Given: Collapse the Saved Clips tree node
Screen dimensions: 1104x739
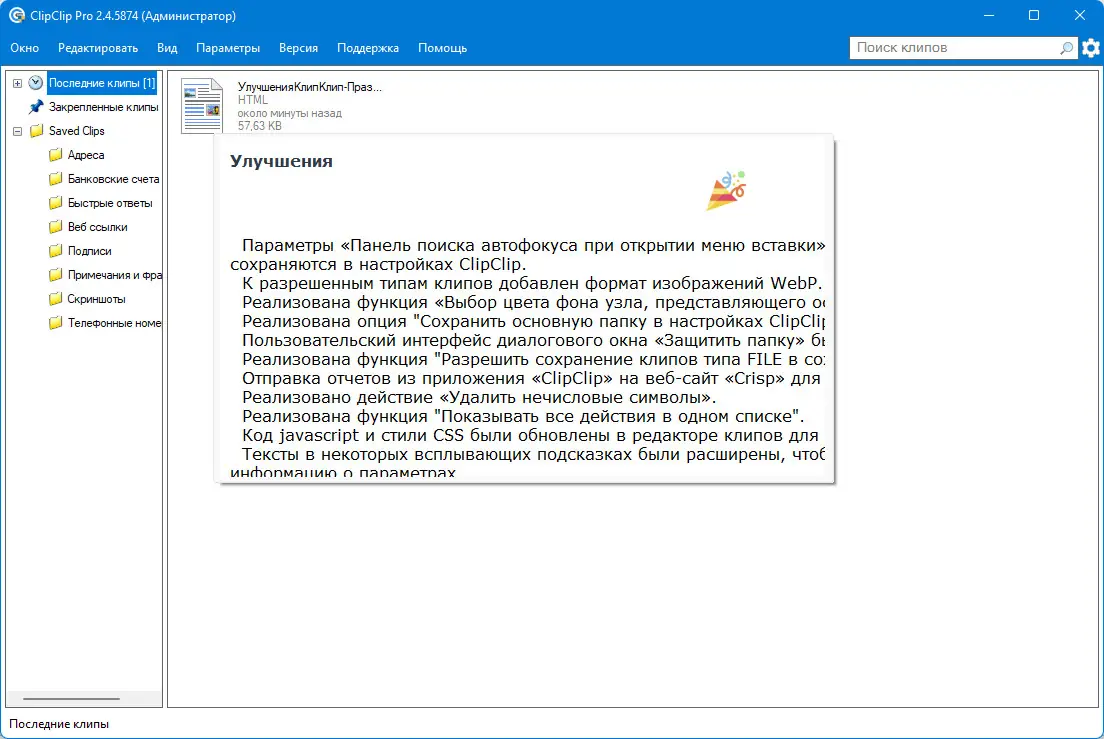Looking at the screenshot, I should (18, 131).
